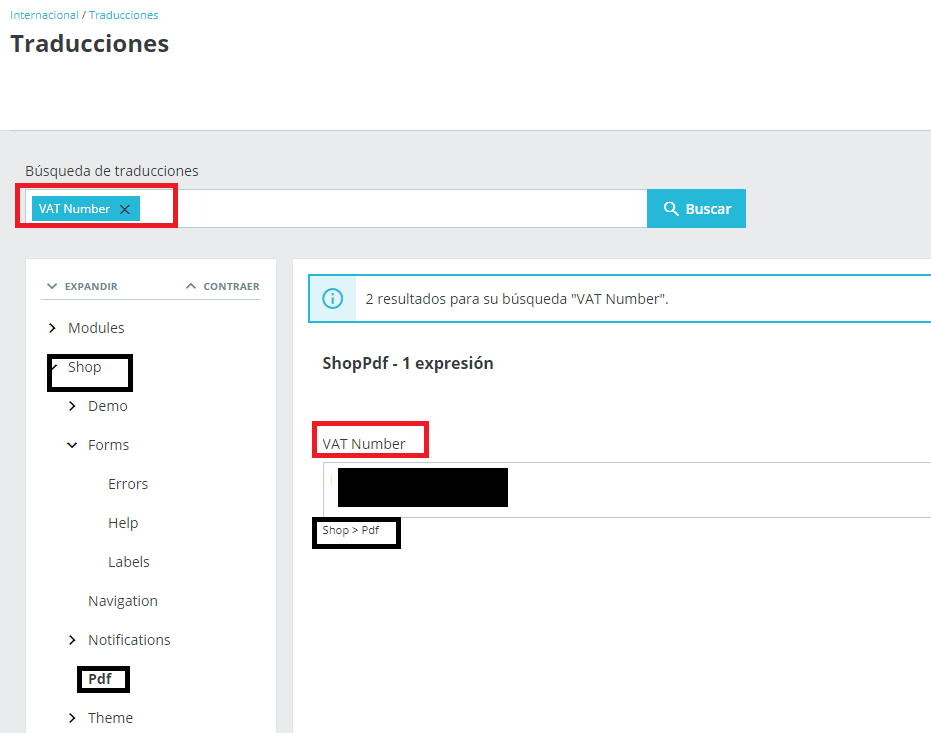Click the Shop > Pdf domain label

(x=350, y=530)
